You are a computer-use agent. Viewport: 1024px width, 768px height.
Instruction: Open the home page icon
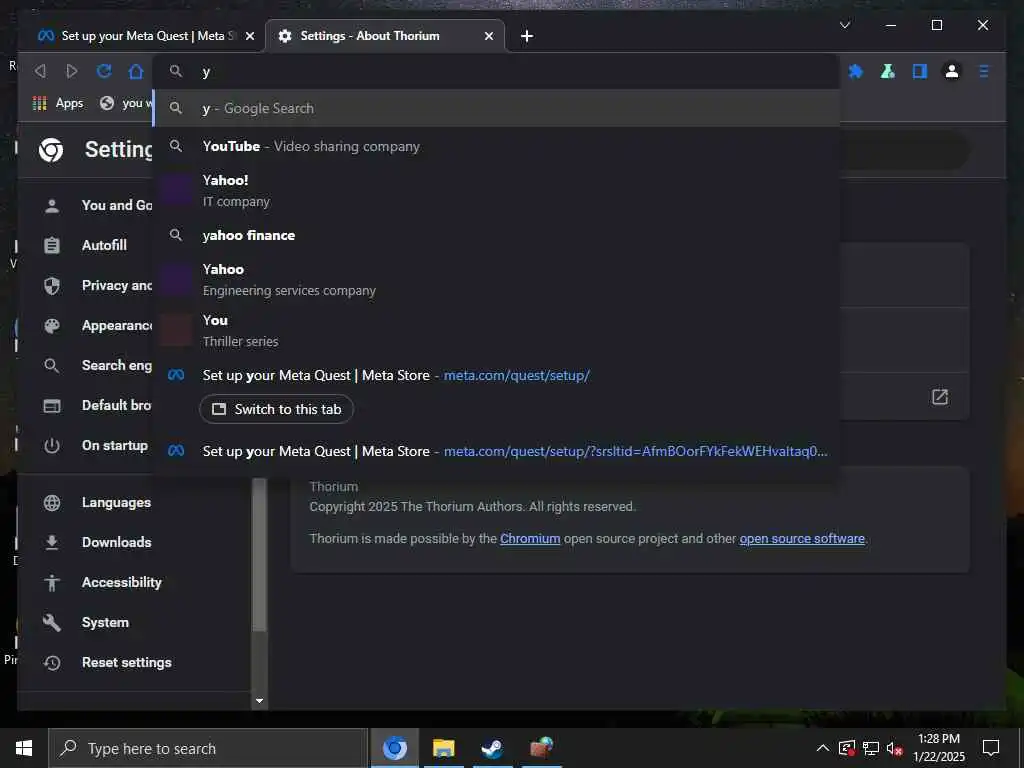(136, 71)
